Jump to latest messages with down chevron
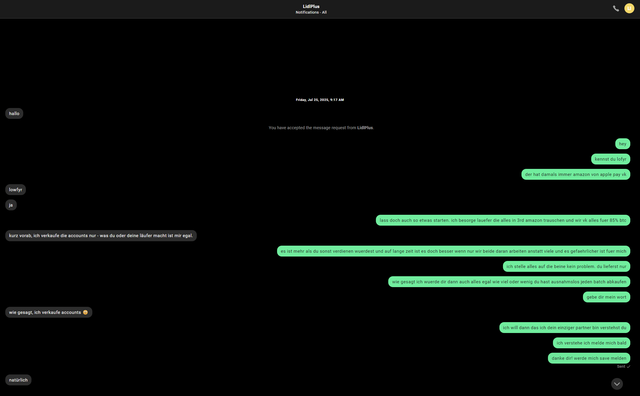The height and width of the screenshot is (396, 640). click(x=617, y=384)
